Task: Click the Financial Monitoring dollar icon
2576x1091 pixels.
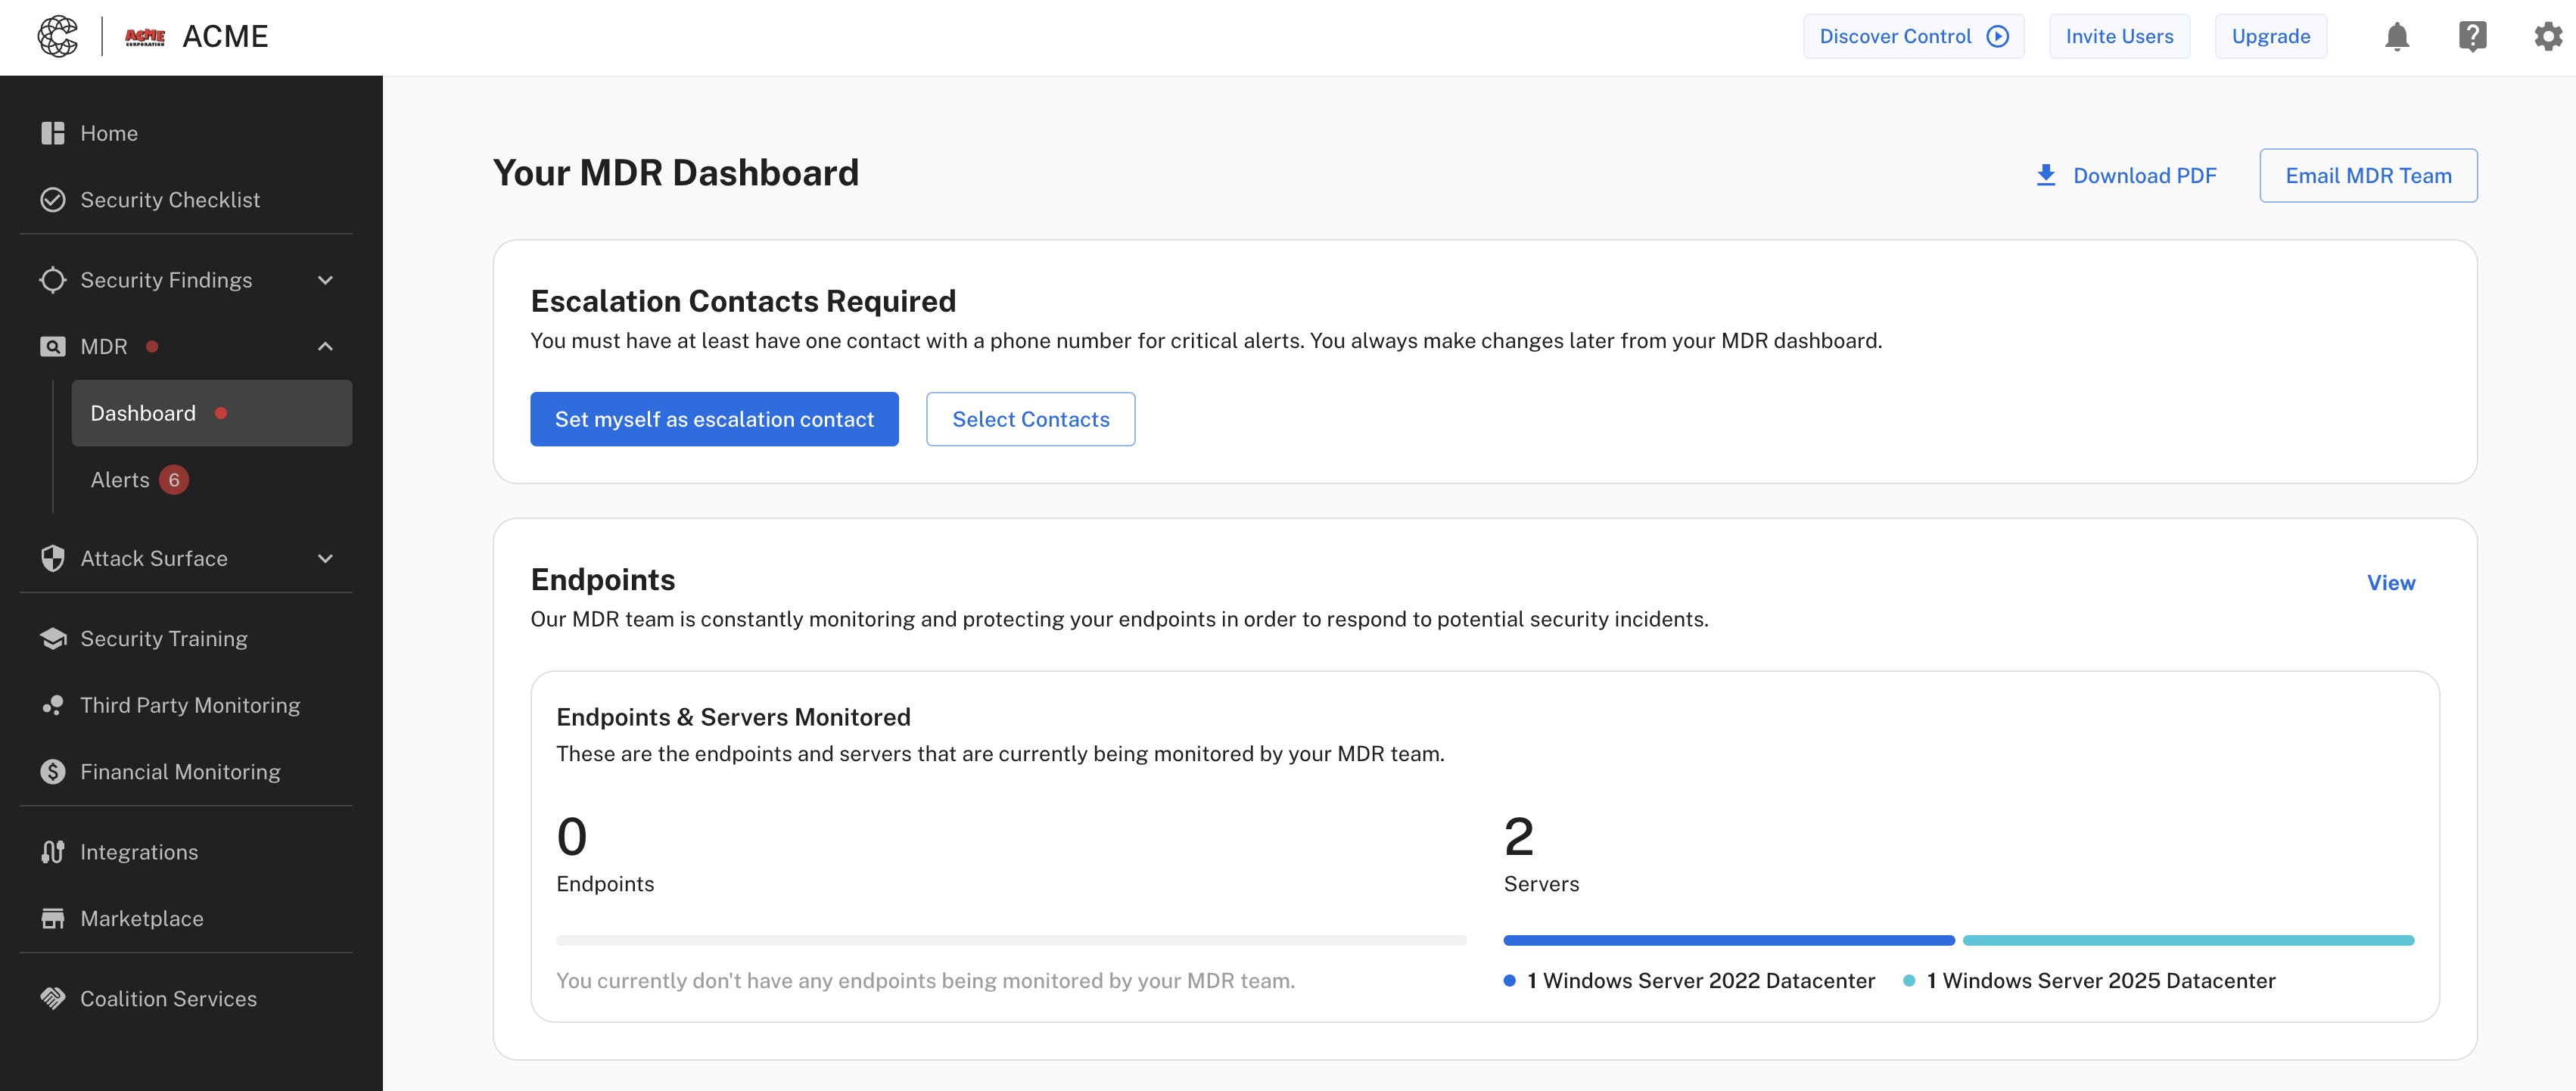Action: (53, 772)
